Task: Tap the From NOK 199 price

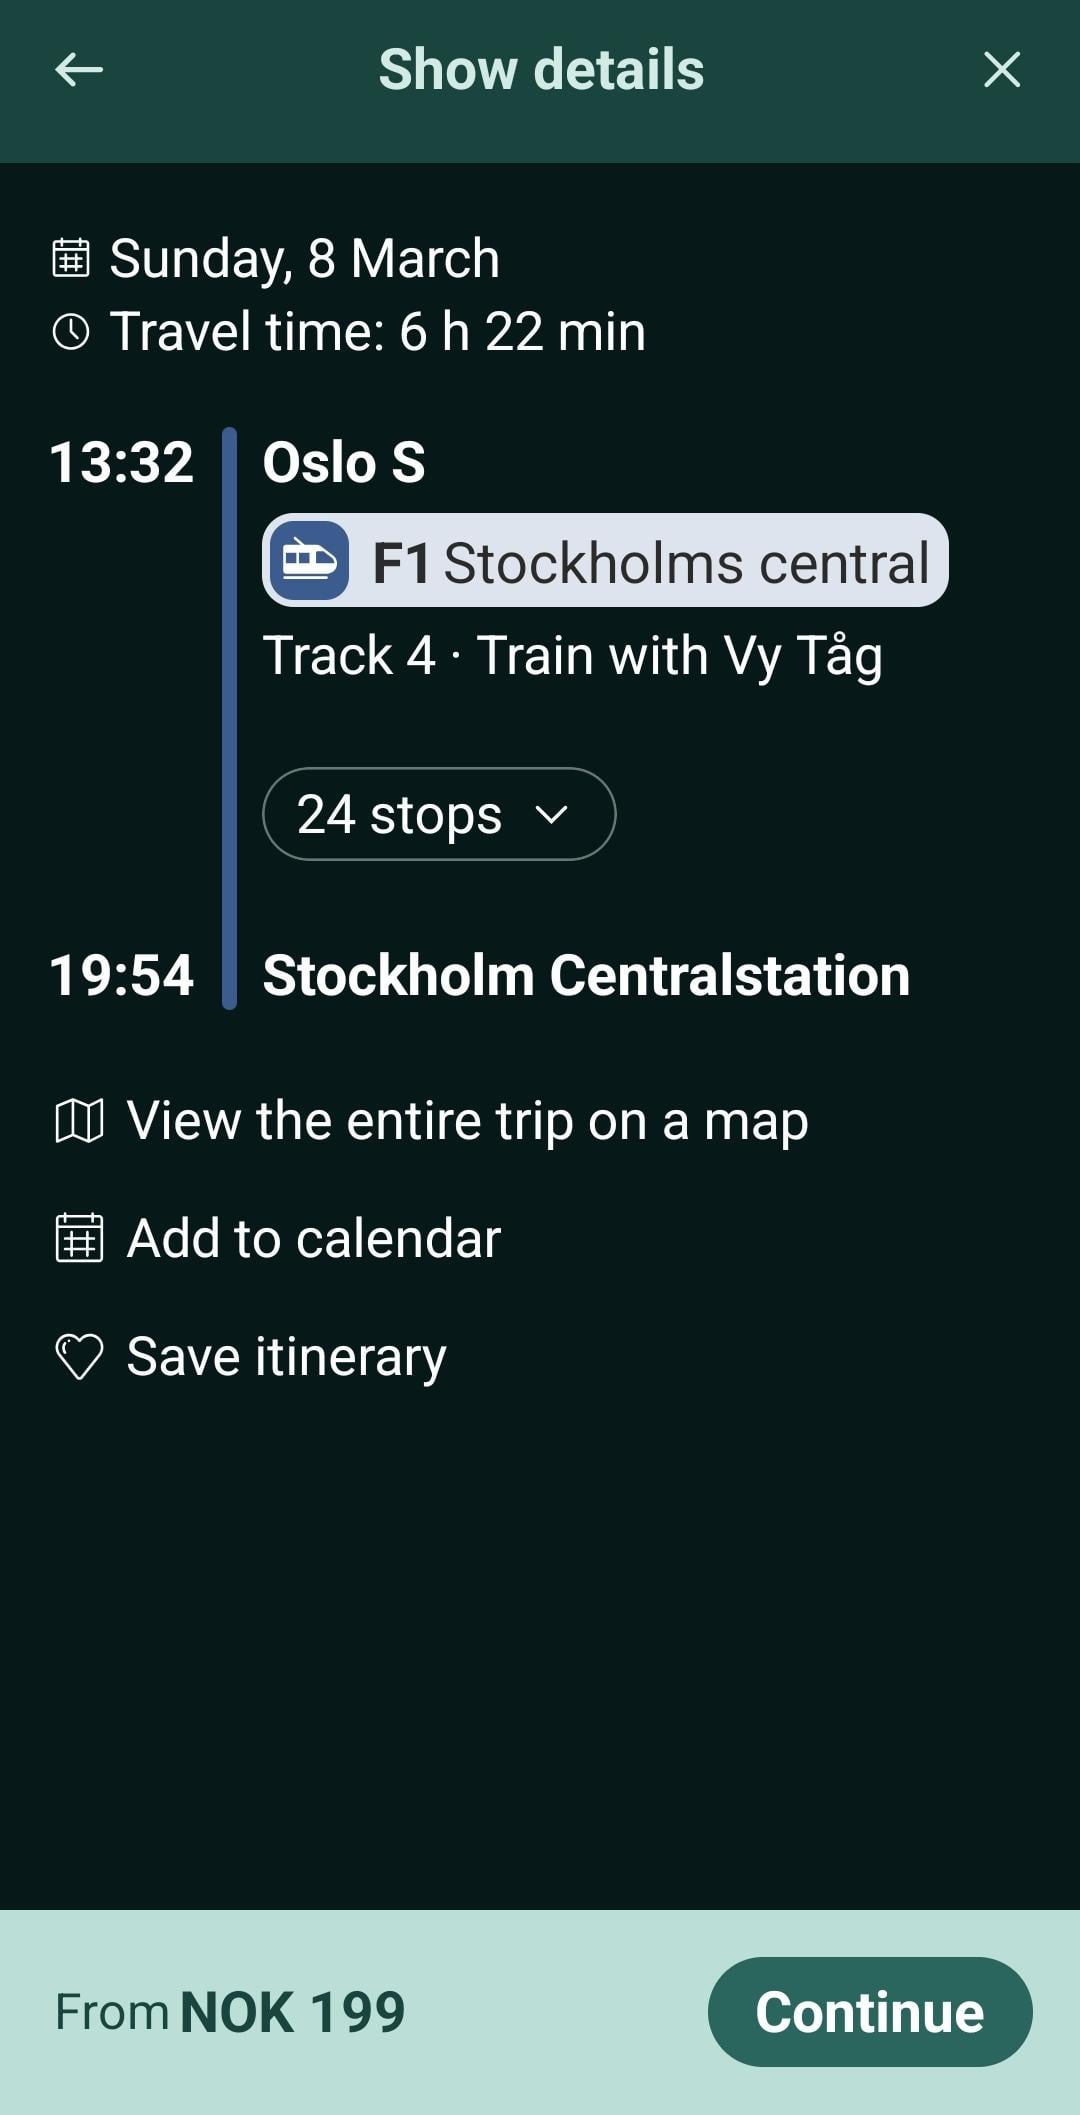Action: tap(230, 2012)
